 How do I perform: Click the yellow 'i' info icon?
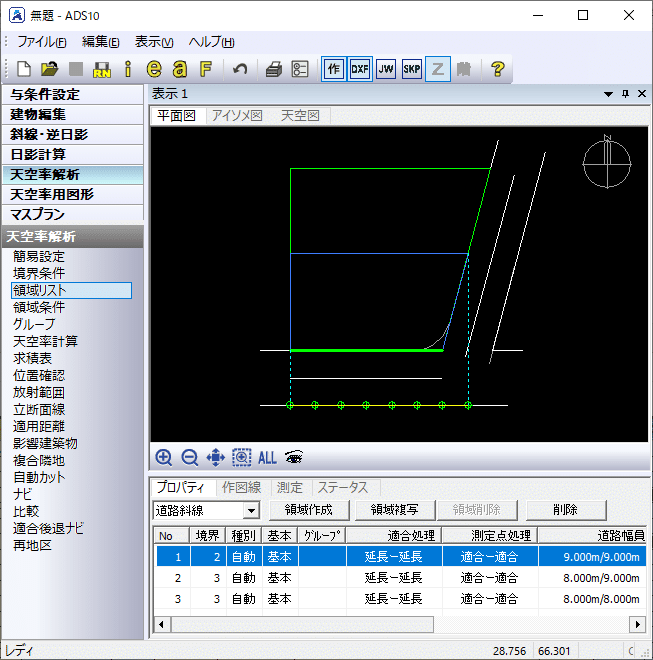point(128,69)
